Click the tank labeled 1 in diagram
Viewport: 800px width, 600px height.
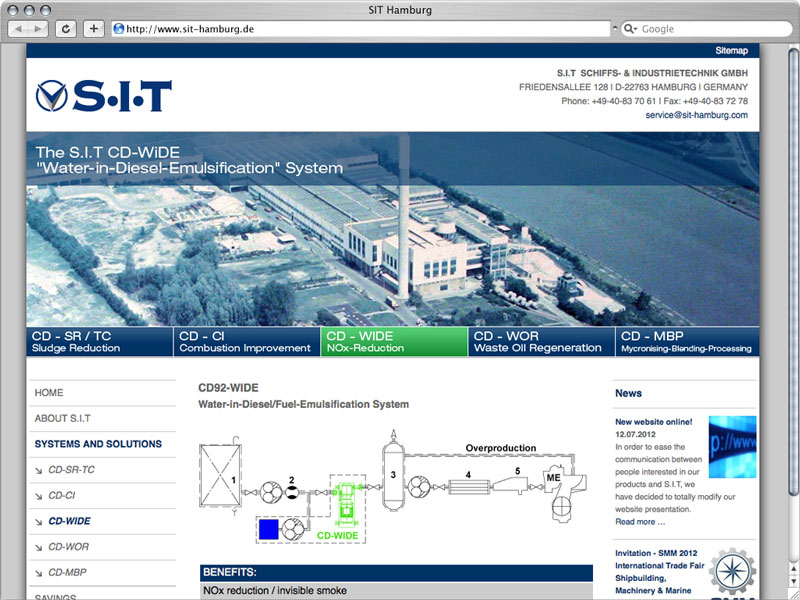pos(220,476)
